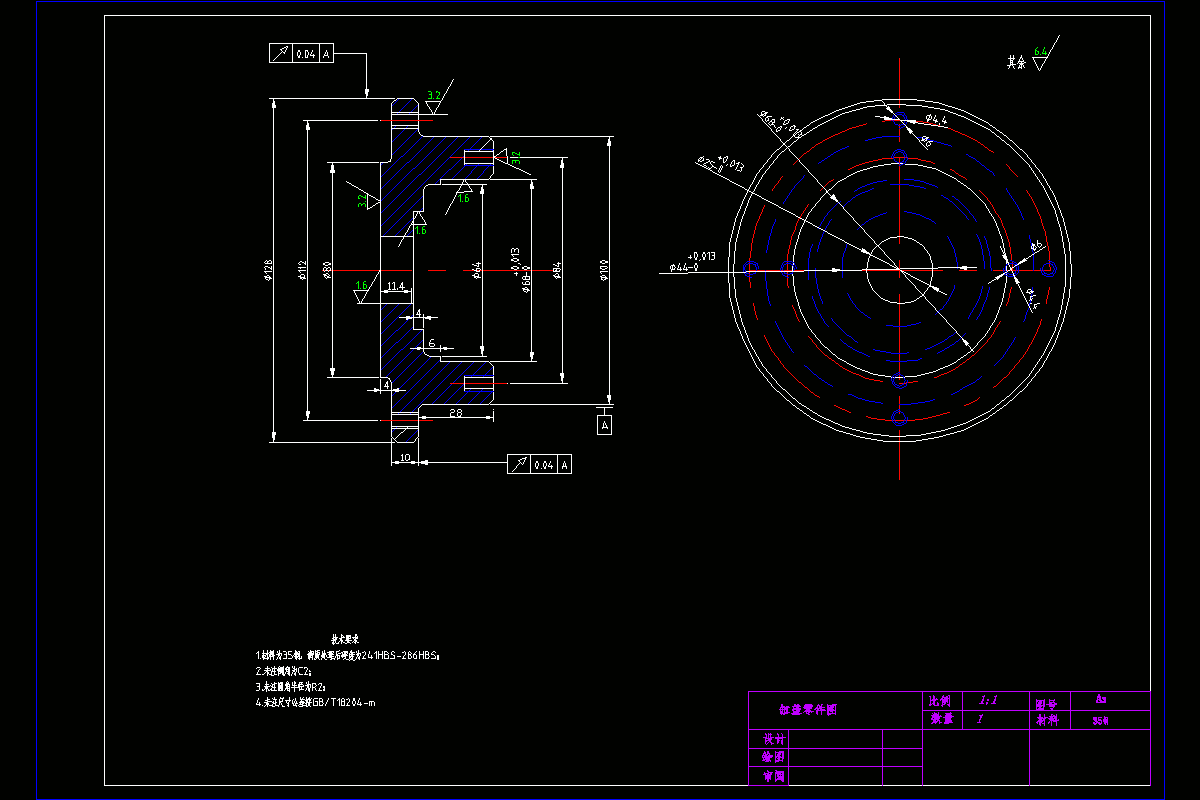
Task: Select the bottom 0.04 A runout tolerance frame
Action: click(x=539, y=464)
